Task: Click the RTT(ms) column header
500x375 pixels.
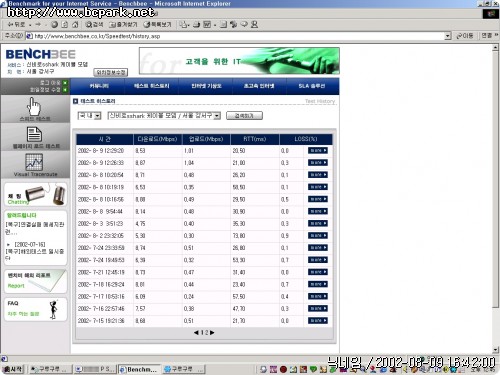Action: coord(254,139)
